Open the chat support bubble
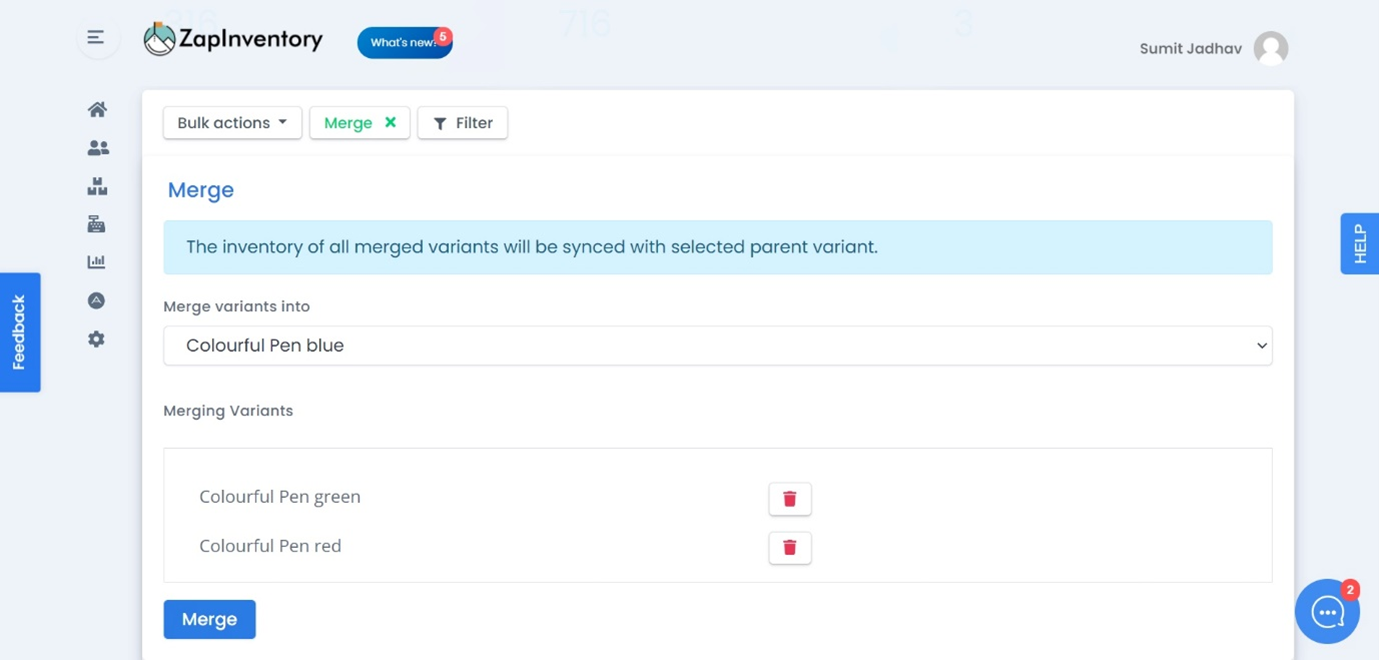Viewport: 1379px width, 660px height. click(1327, 611)
